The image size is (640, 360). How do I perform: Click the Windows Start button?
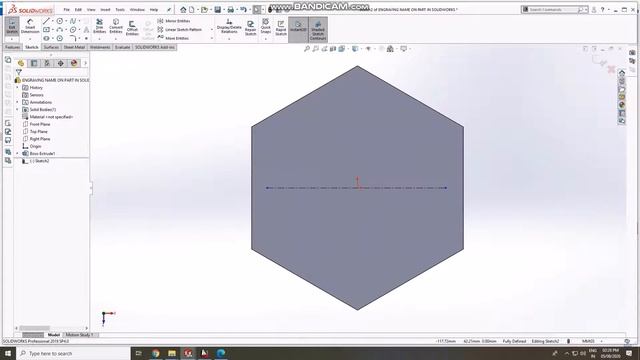point(8,353)
